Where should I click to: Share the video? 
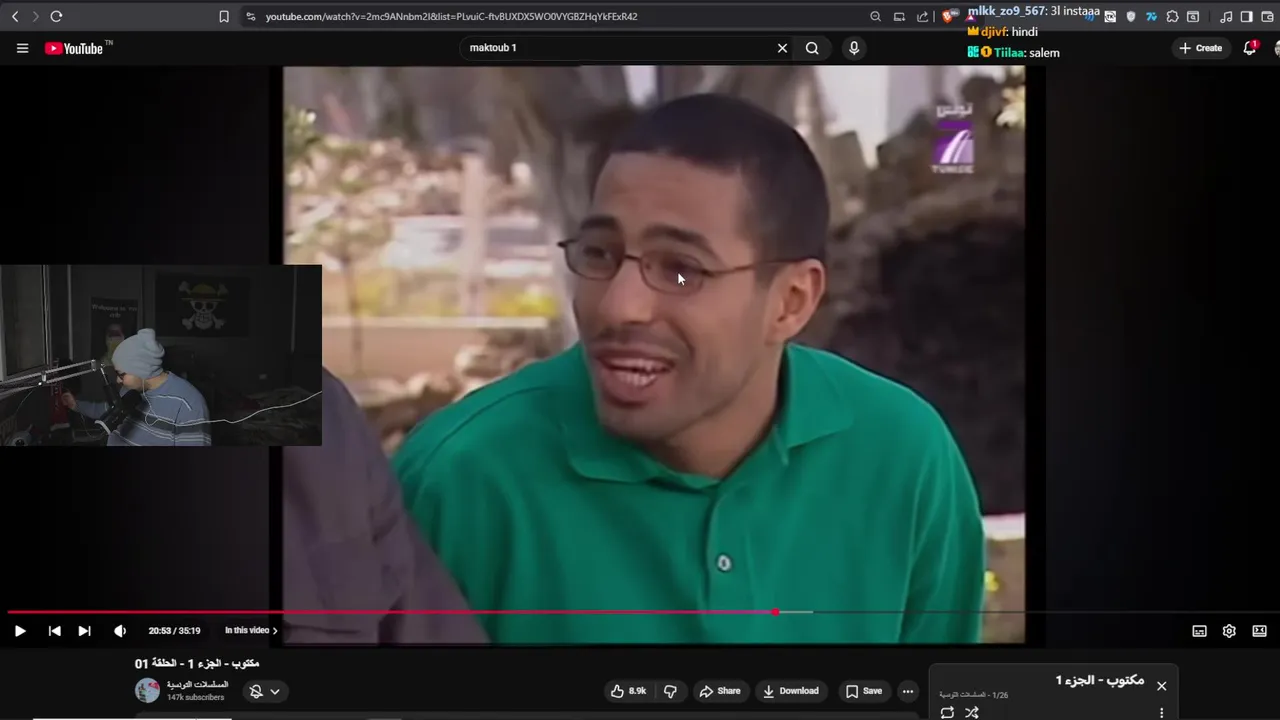click(x=720, y=691)
